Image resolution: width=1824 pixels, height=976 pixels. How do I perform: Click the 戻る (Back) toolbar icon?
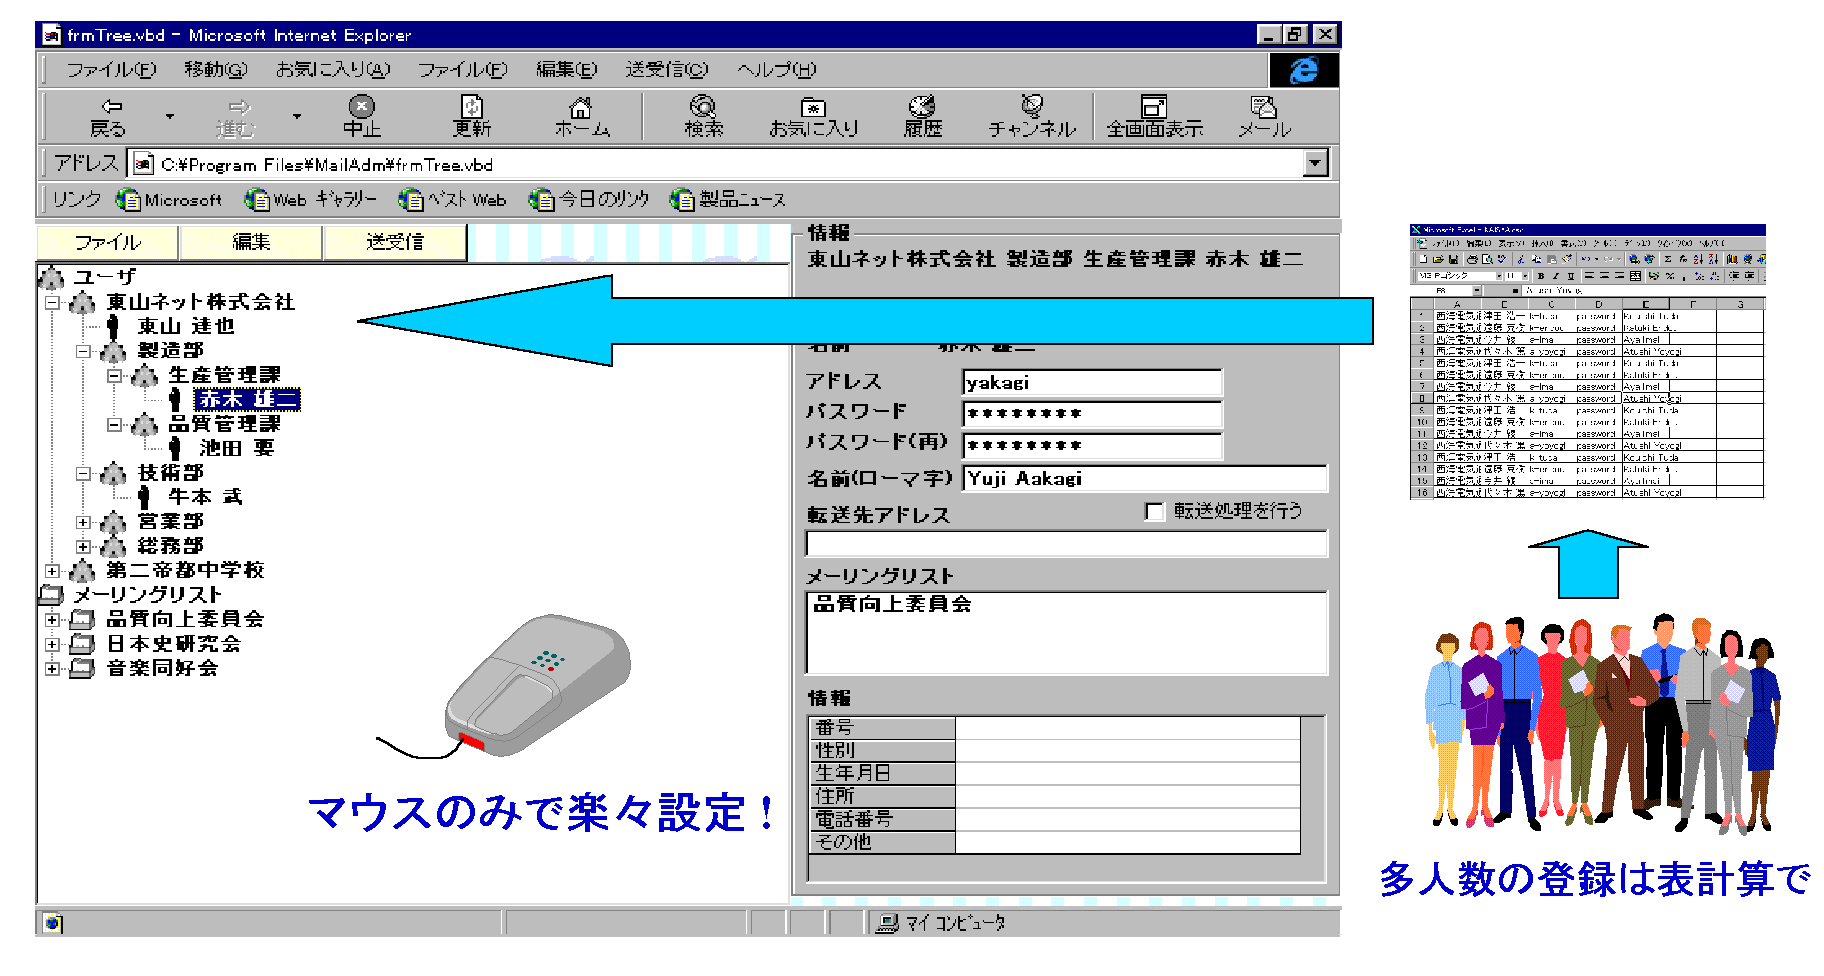(x=110, y=115)
